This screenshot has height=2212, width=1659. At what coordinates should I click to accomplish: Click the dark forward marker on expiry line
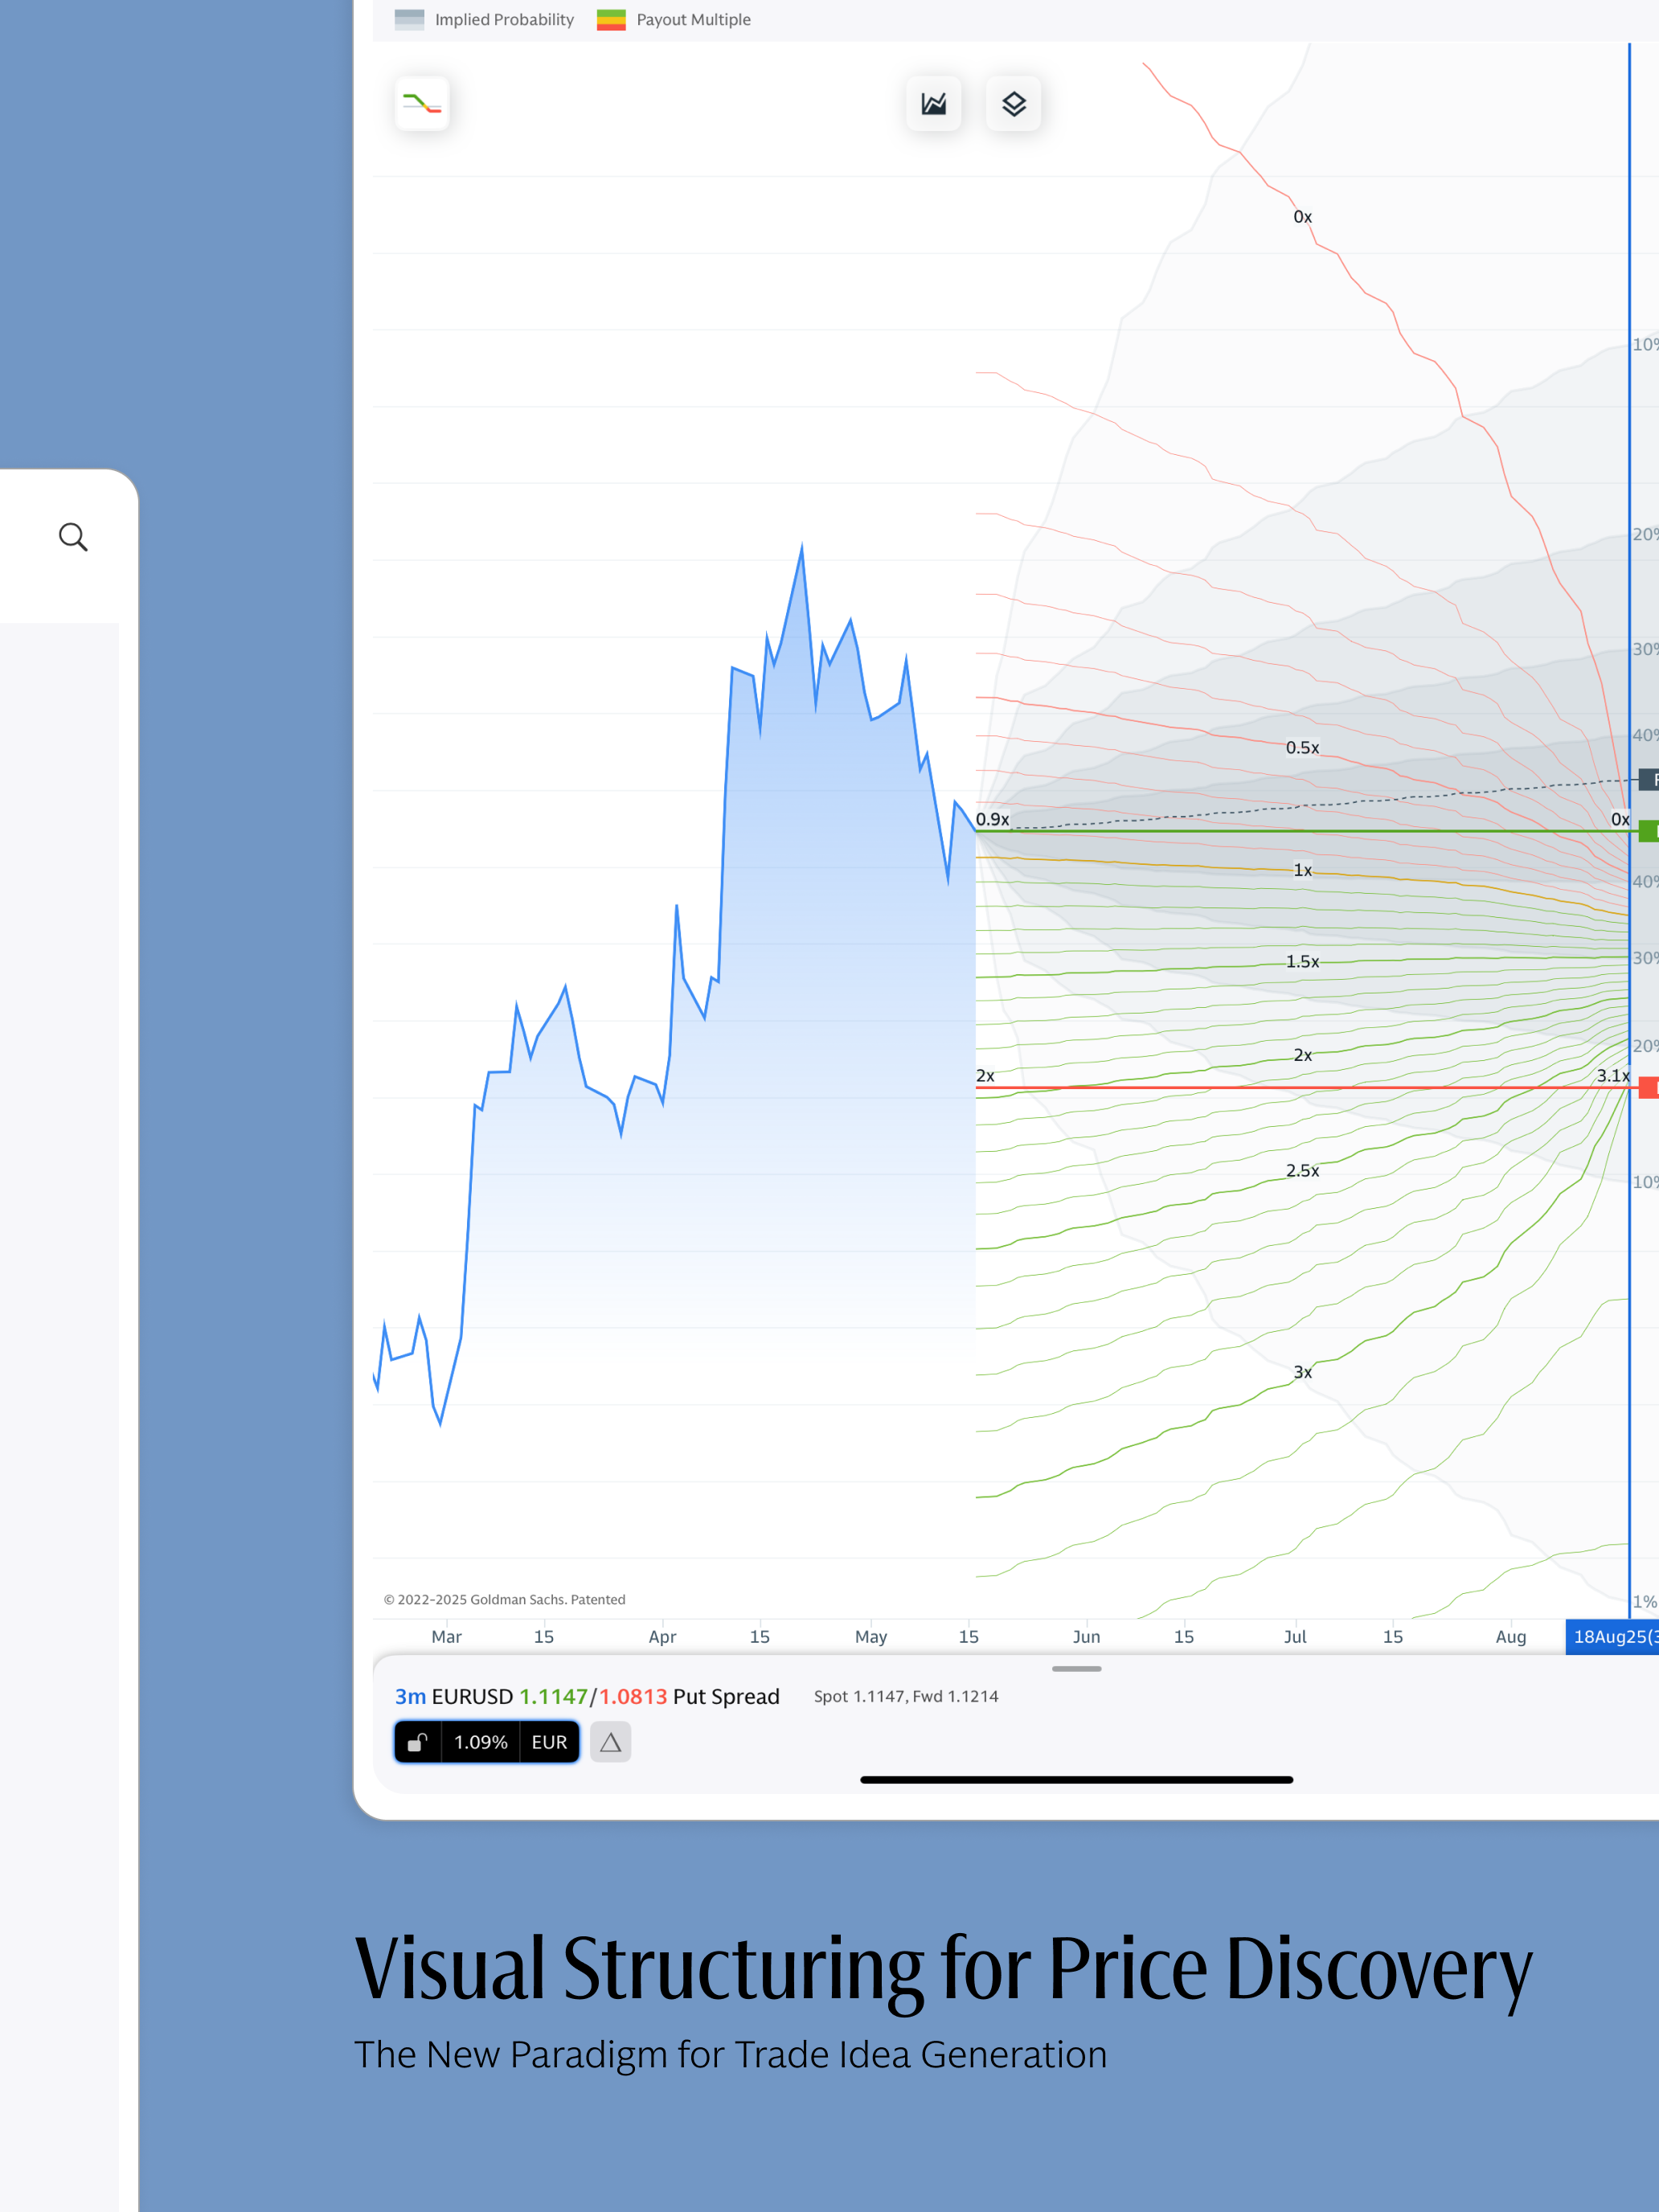pos(1648,779)
